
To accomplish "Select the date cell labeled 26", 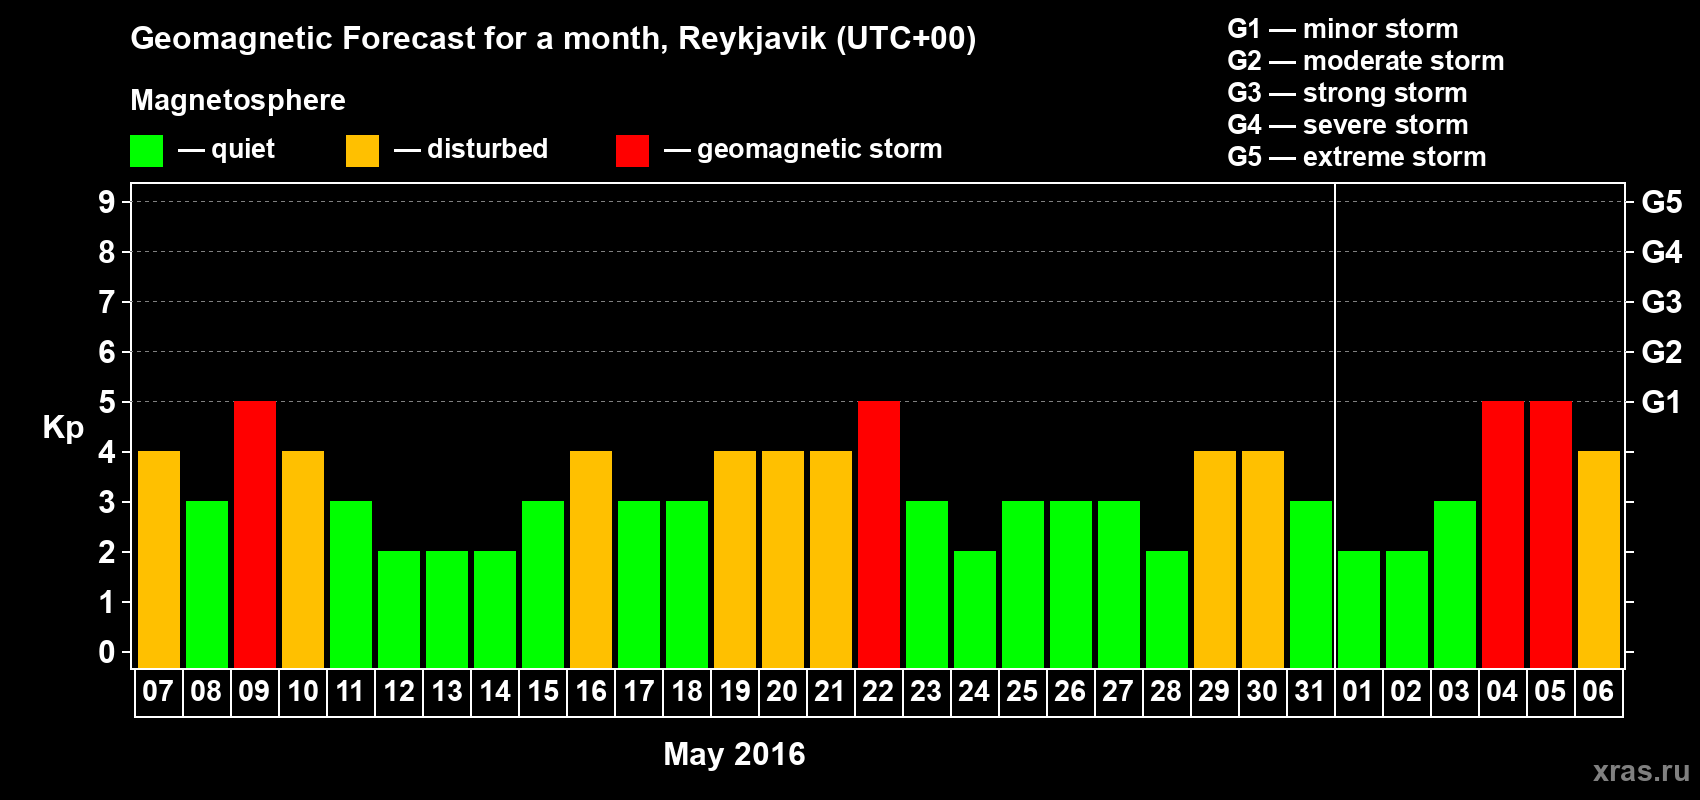I will pos(1071,692).
